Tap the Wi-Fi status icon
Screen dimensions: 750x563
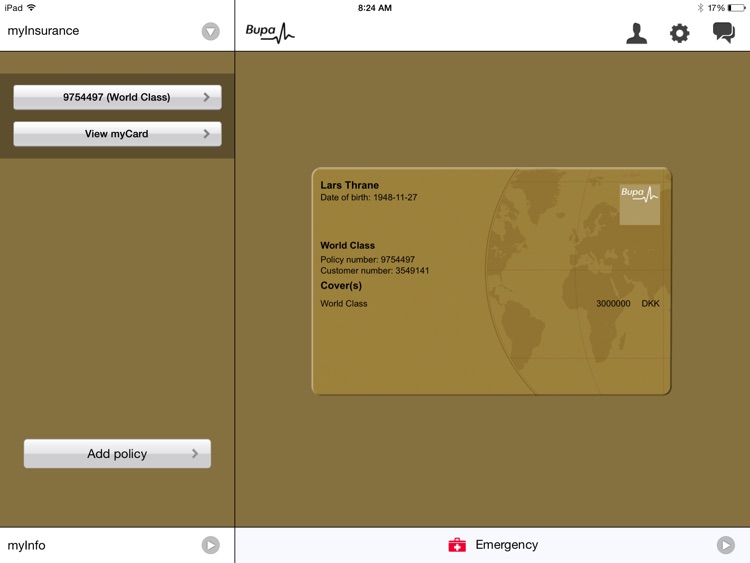click(x=32, y=8)
